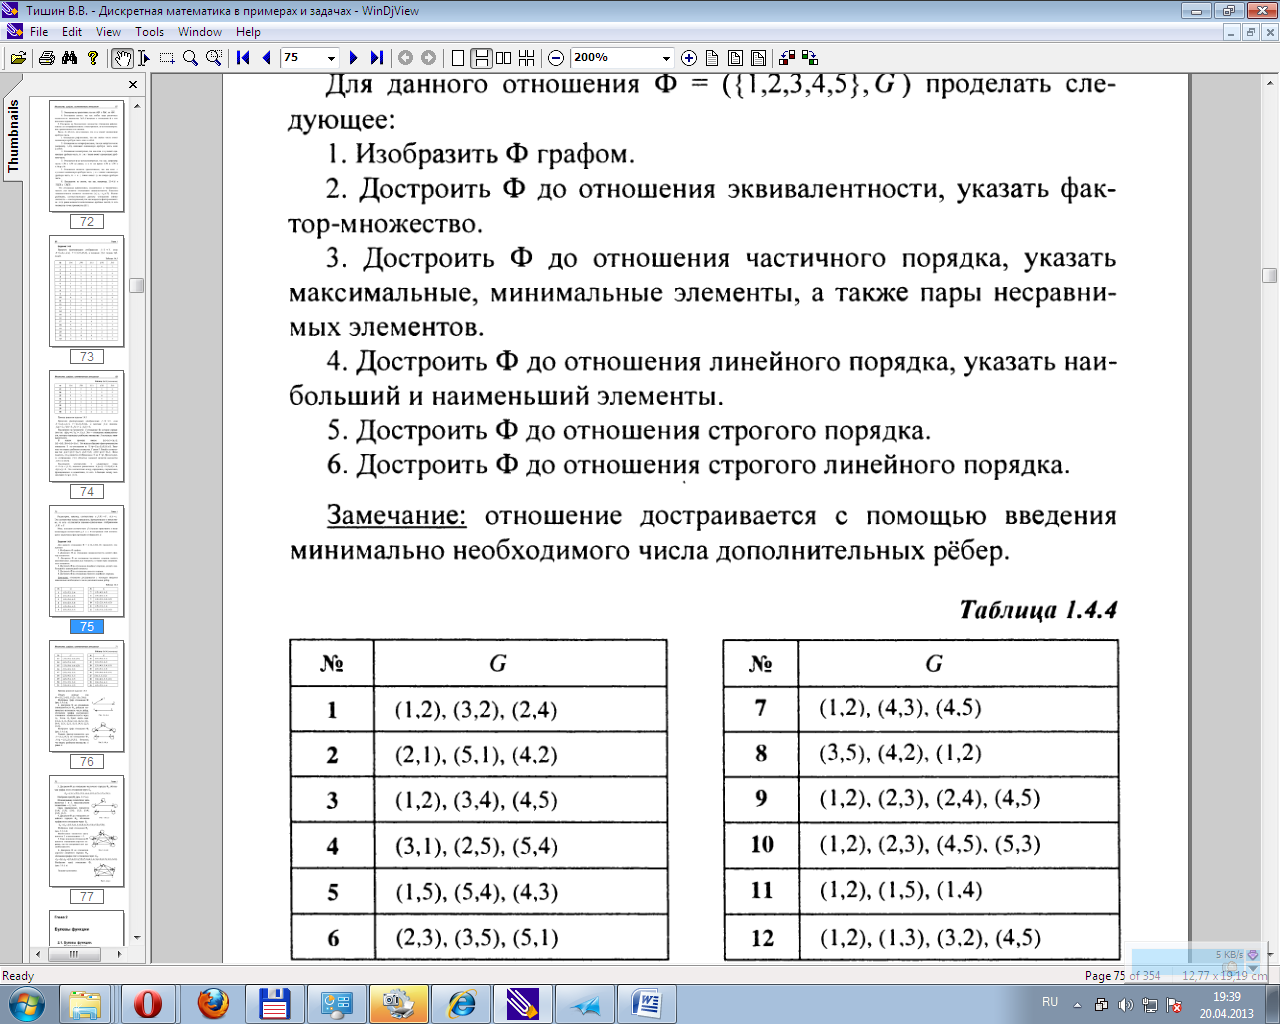Open Opera from the taskbar
The height and width of the screenshot is (1024, 1280).
coord(148,1003)
